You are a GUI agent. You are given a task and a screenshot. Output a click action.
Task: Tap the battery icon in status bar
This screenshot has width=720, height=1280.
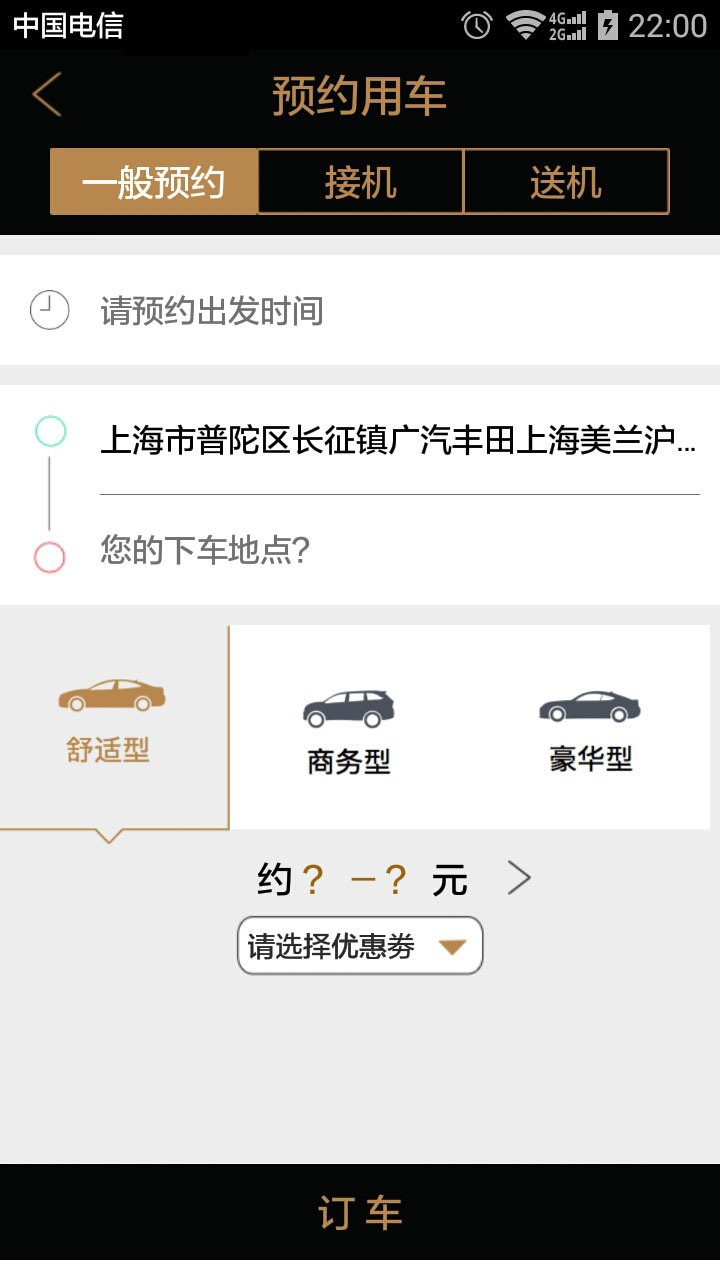click(607, 25)
